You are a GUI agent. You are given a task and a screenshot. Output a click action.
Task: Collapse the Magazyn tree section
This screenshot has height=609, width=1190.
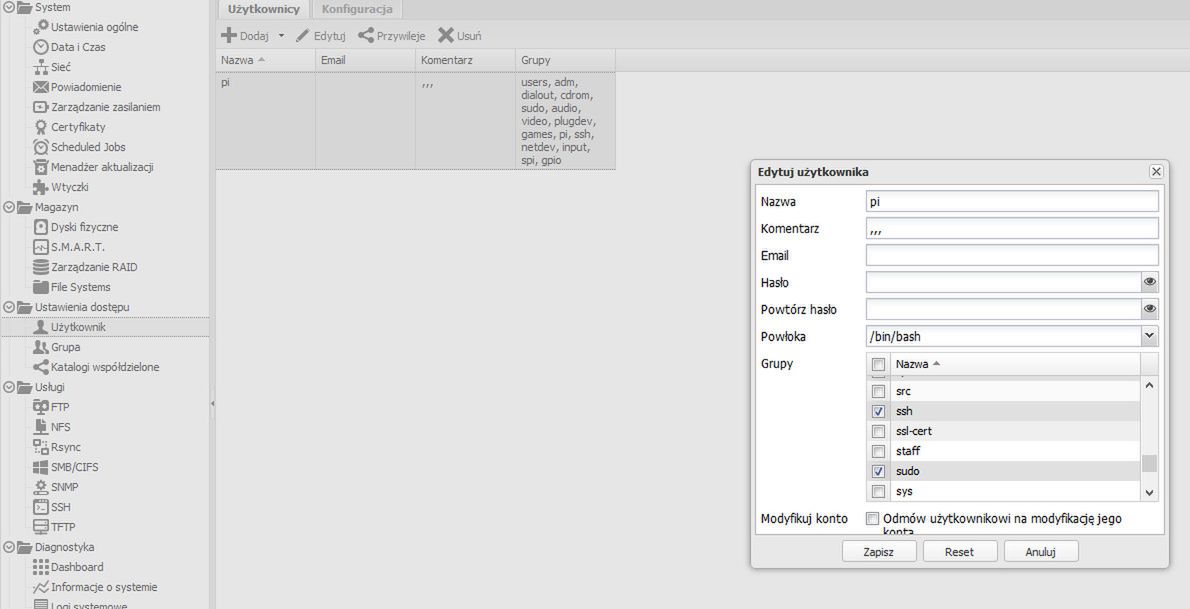pyautogui.click(x=8, y=207)
